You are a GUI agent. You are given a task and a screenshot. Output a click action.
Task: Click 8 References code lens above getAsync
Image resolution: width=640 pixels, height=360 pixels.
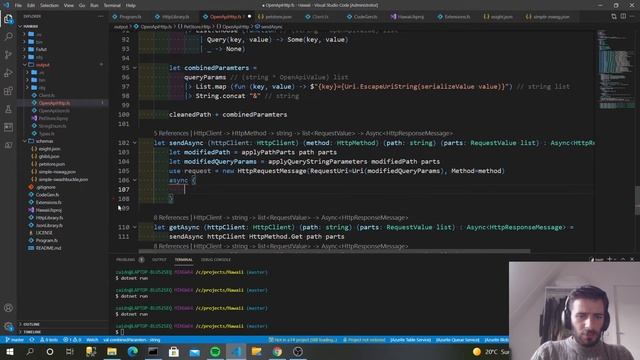[x=171, y=218]
